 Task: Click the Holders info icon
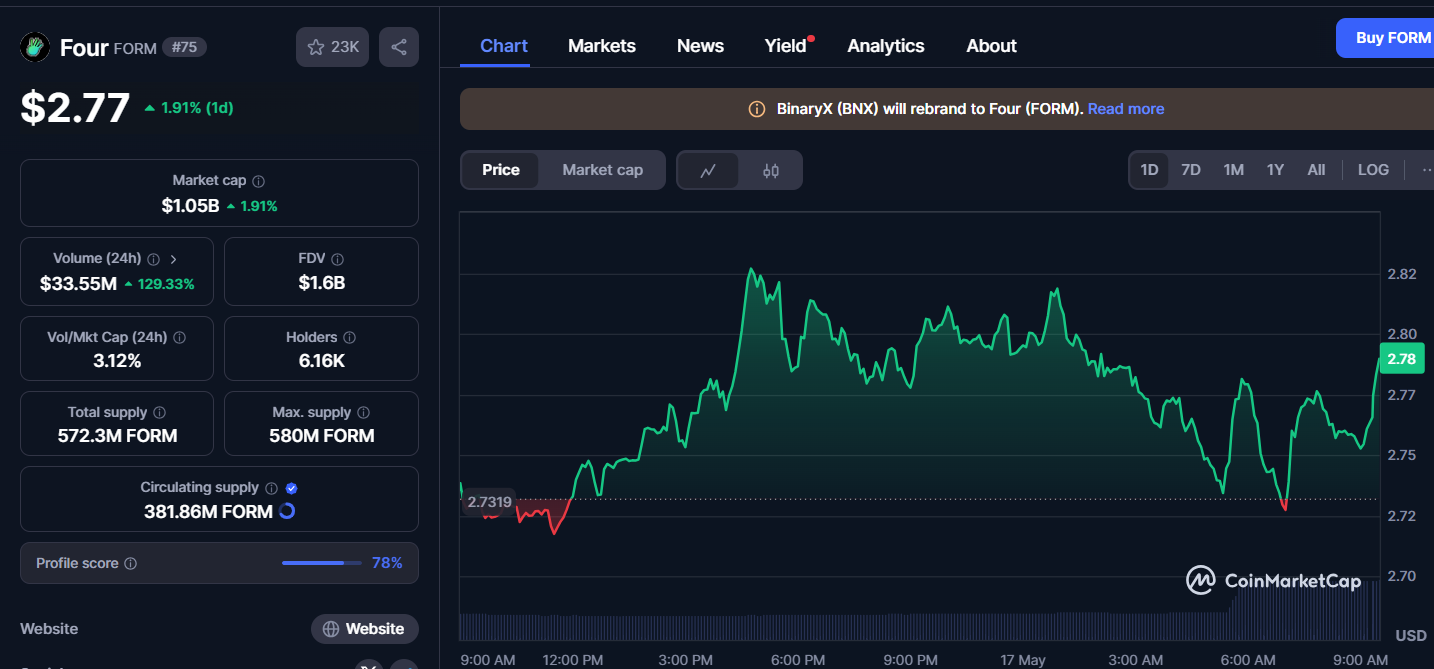pyautogui.click(x=350, y=338)
